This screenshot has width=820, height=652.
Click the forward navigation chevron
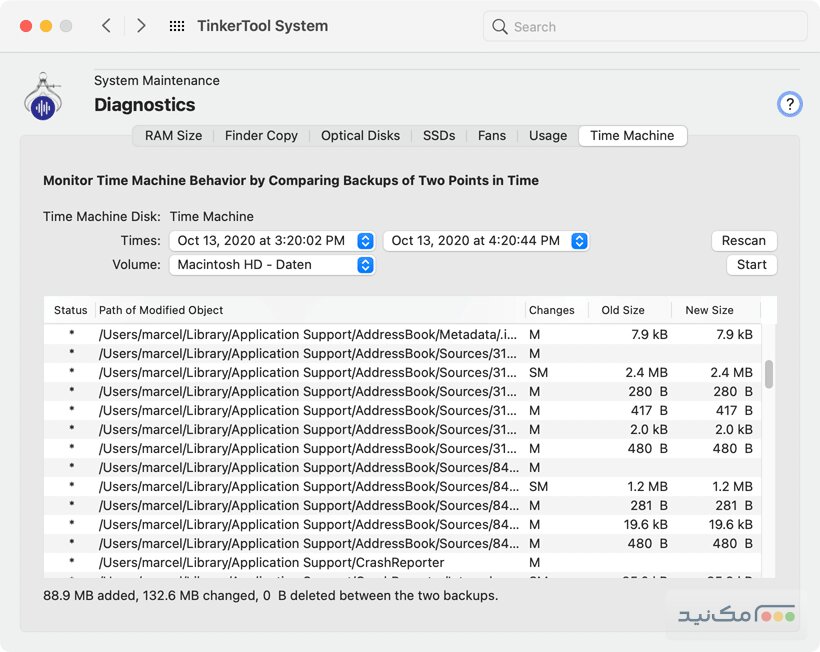[x=141, y=26]
